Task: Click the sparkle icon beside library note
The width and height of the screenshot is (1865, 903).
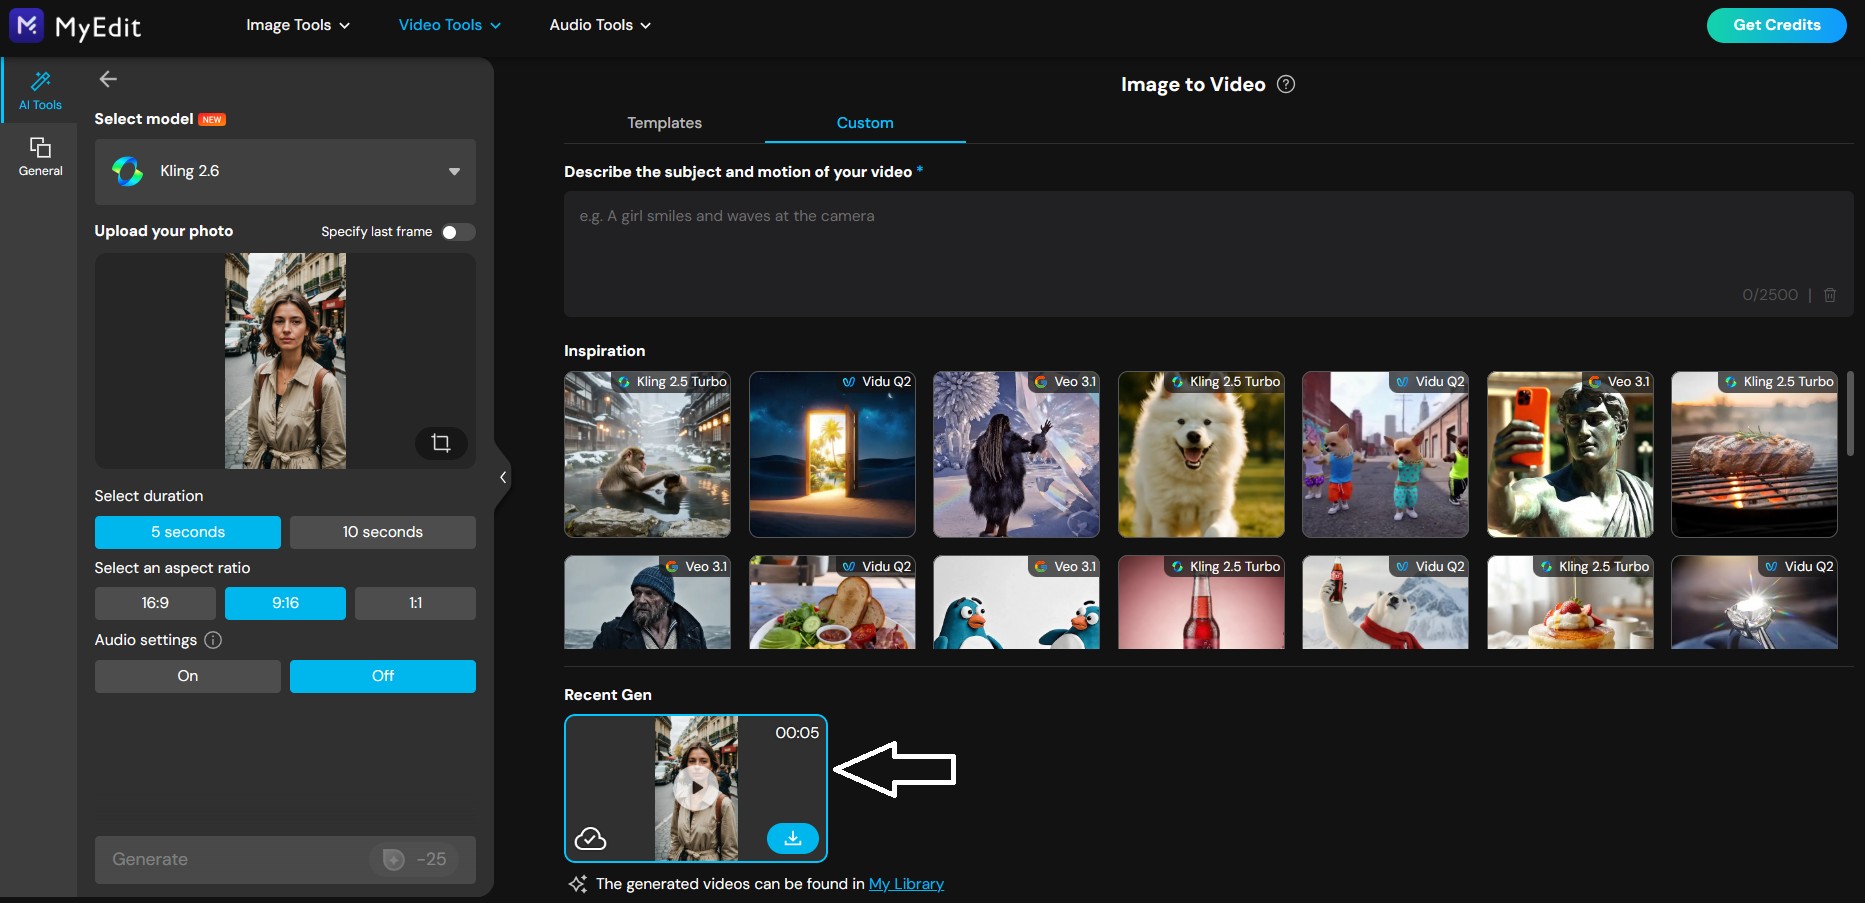Action: tap(578, 884)
